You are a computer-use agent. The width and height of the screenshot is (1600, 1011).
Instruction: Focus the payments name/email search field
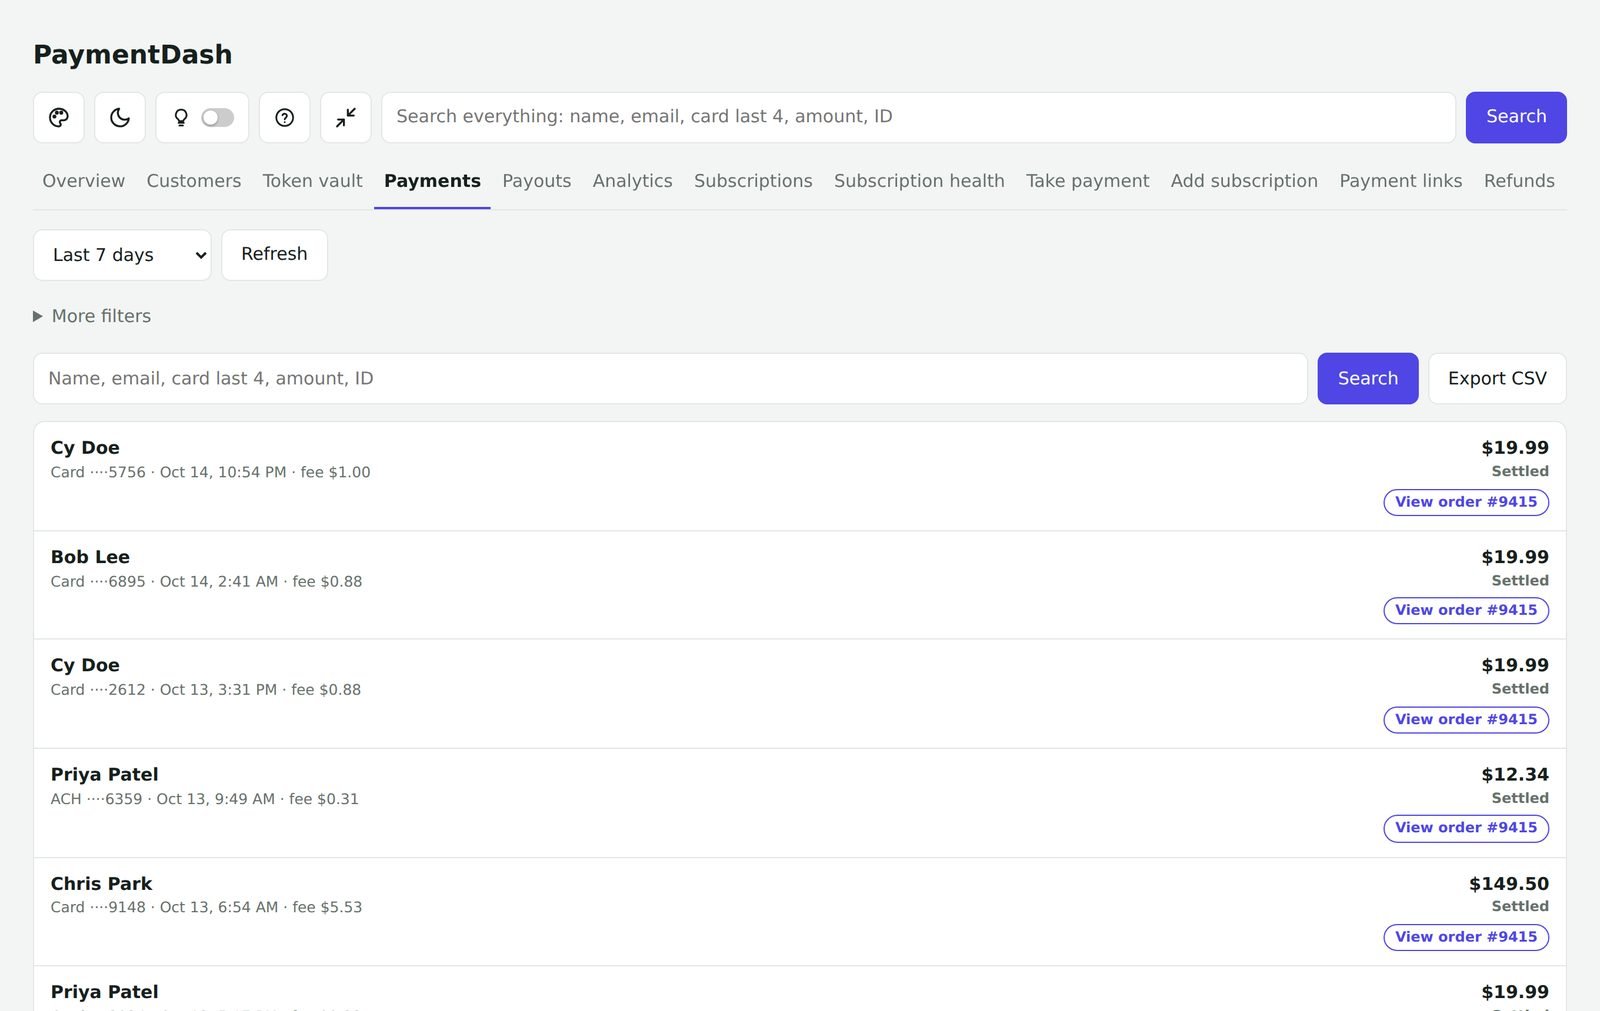tap(670, 379)
